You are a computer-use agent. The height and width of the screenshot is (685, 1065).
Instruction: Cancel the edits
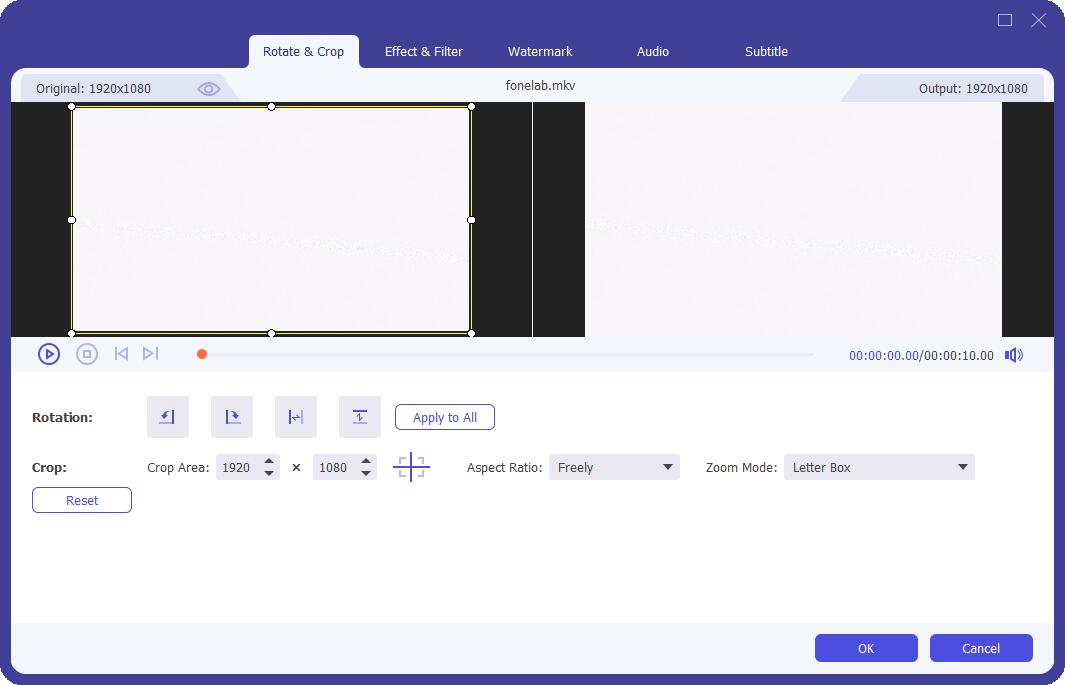[981, 648]
